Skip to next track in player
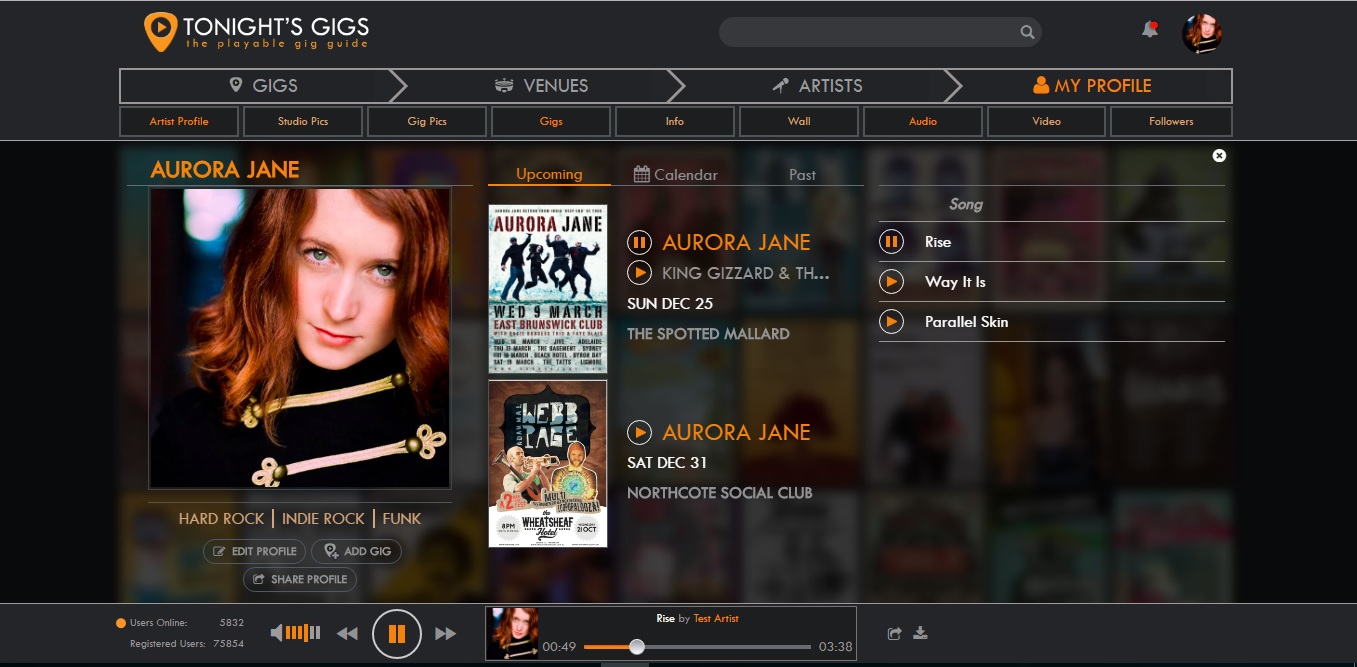The height and width of the screenshot is (667, 1357). (x=446, y=634)
